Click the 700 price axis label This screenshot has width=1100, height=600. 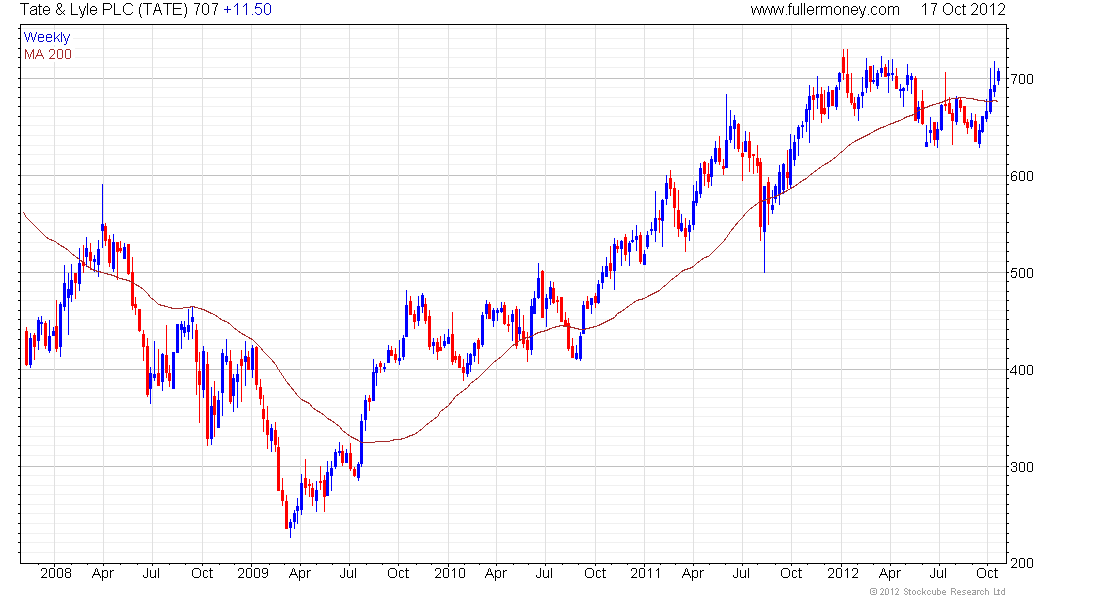tap(1022, 79)
